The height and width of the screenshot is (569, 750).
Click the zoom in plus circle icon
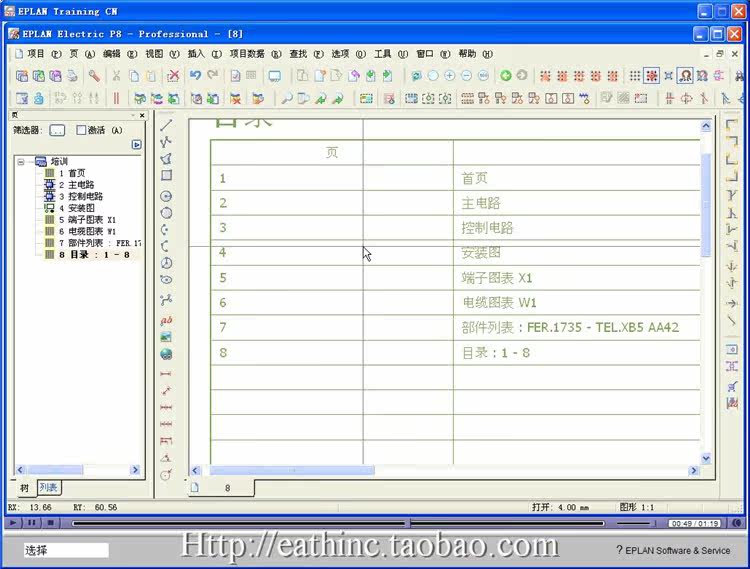pos(450,76)
